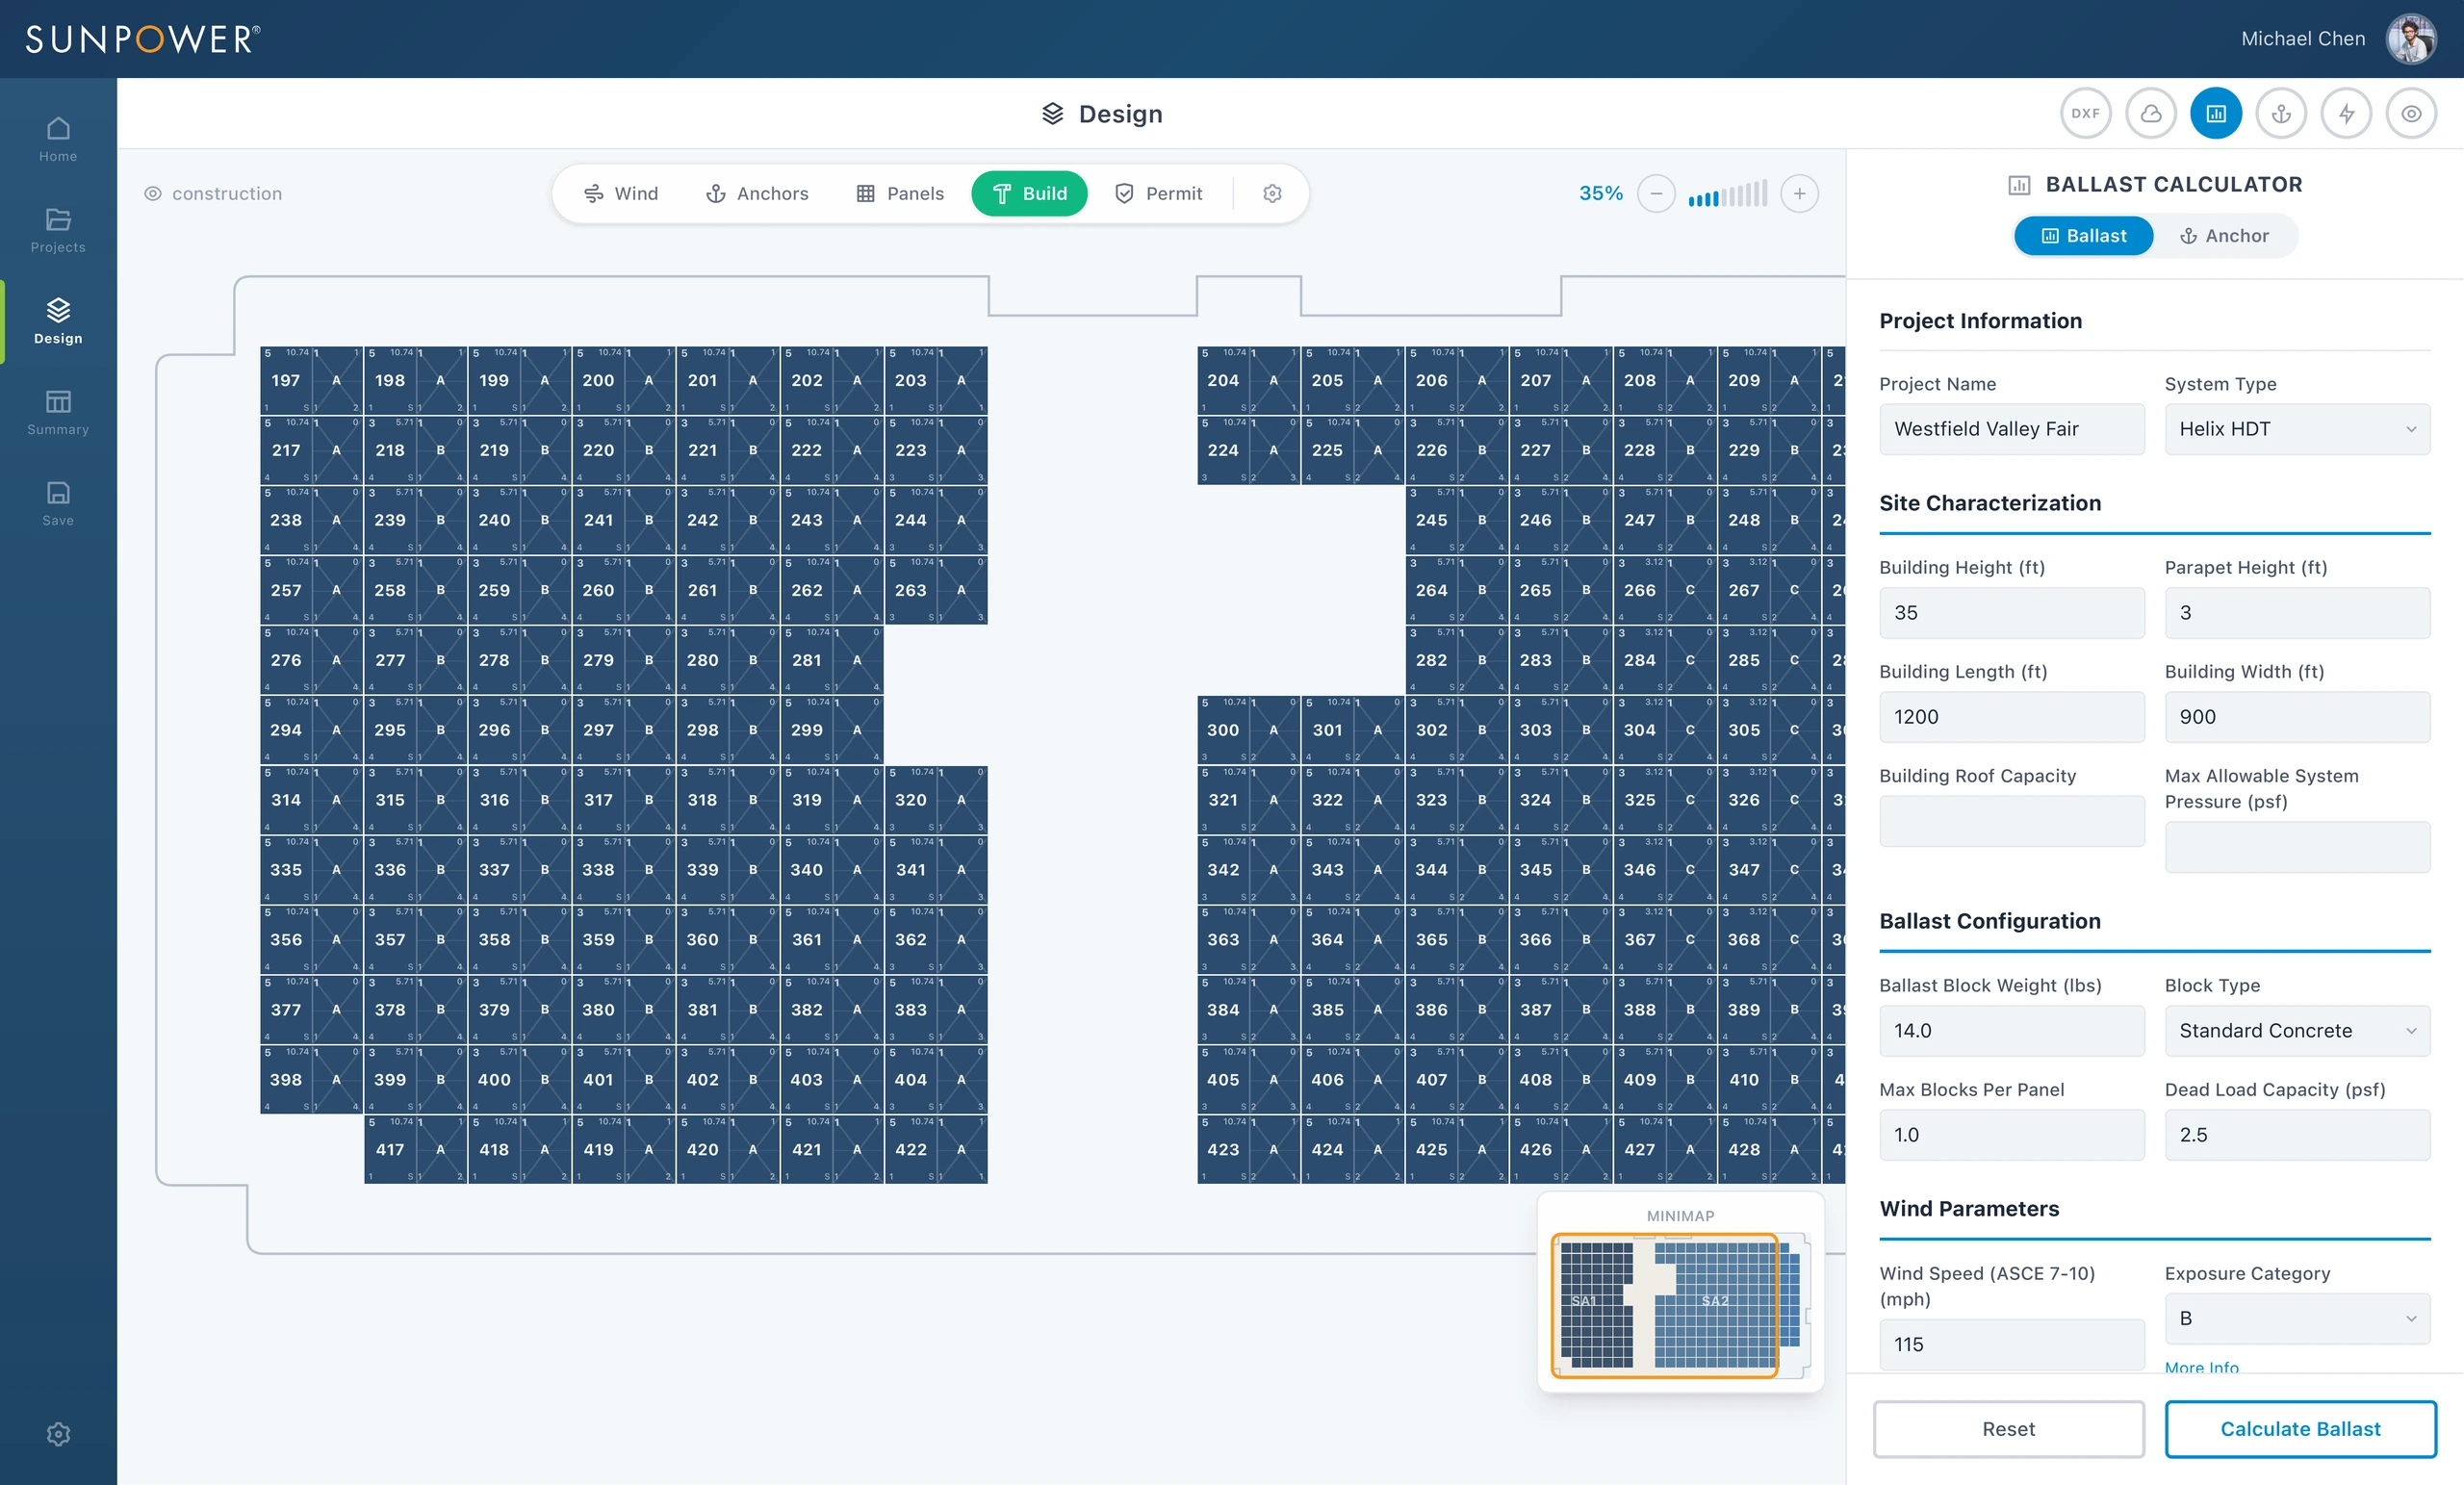
Task: Click the lightning bolt electrical icon
Action: pyautogui.click(x=2346, y=113)
